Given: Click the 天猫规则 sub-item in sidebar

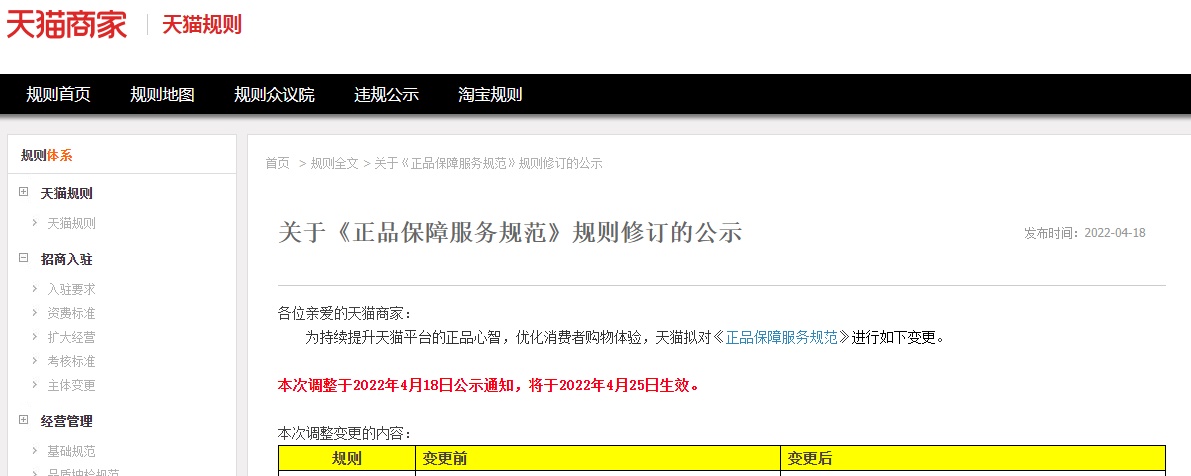Looking at the screenshot, I should pyautogui.click(x=71, y=223).
